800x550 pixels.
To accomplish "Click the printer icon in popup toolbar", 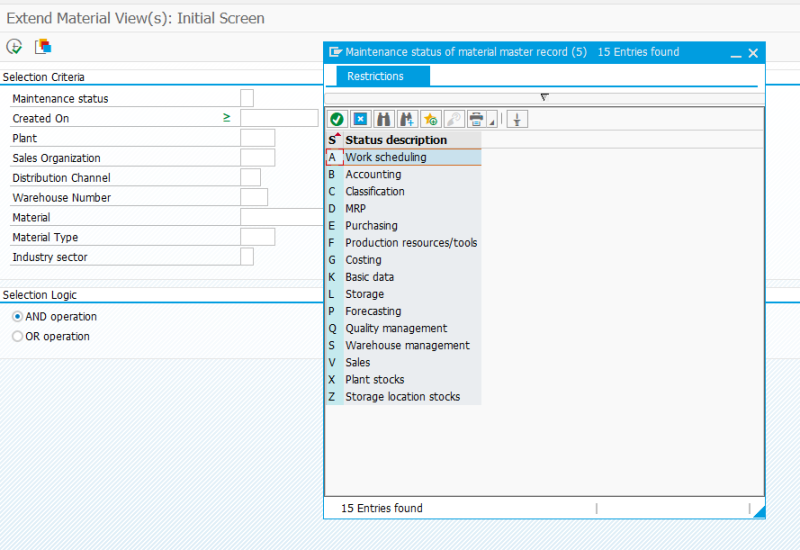I will [x=477, y=119].
